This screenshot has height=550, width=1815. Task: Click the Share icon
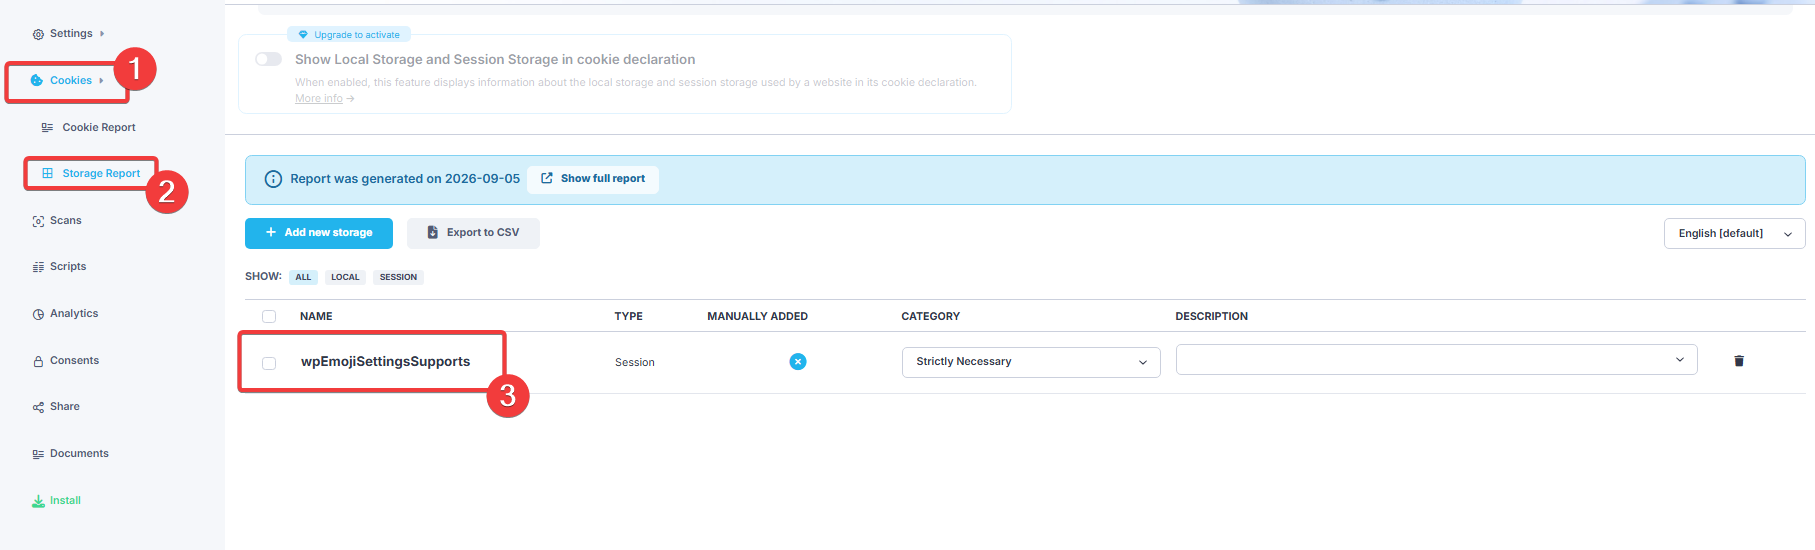pos(38,407)
